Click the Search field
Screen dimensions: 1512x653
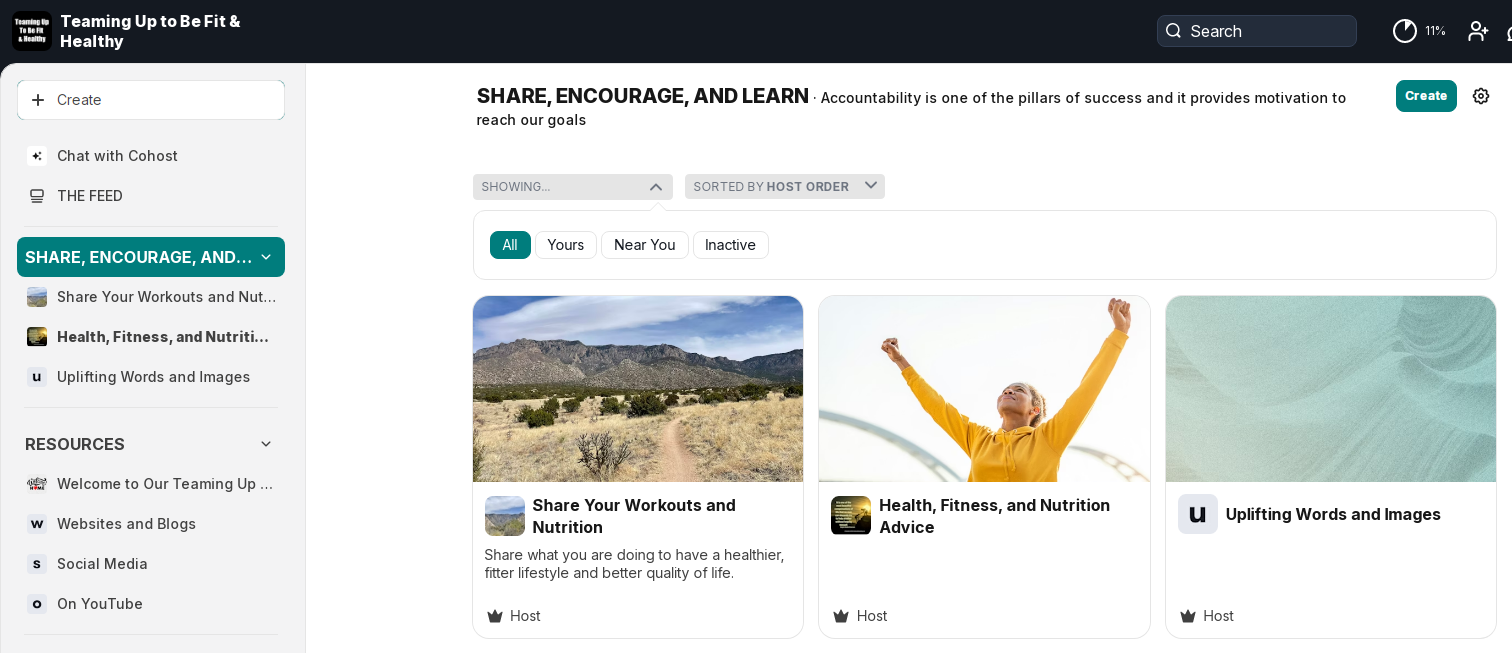click(x=1256, y=31)
